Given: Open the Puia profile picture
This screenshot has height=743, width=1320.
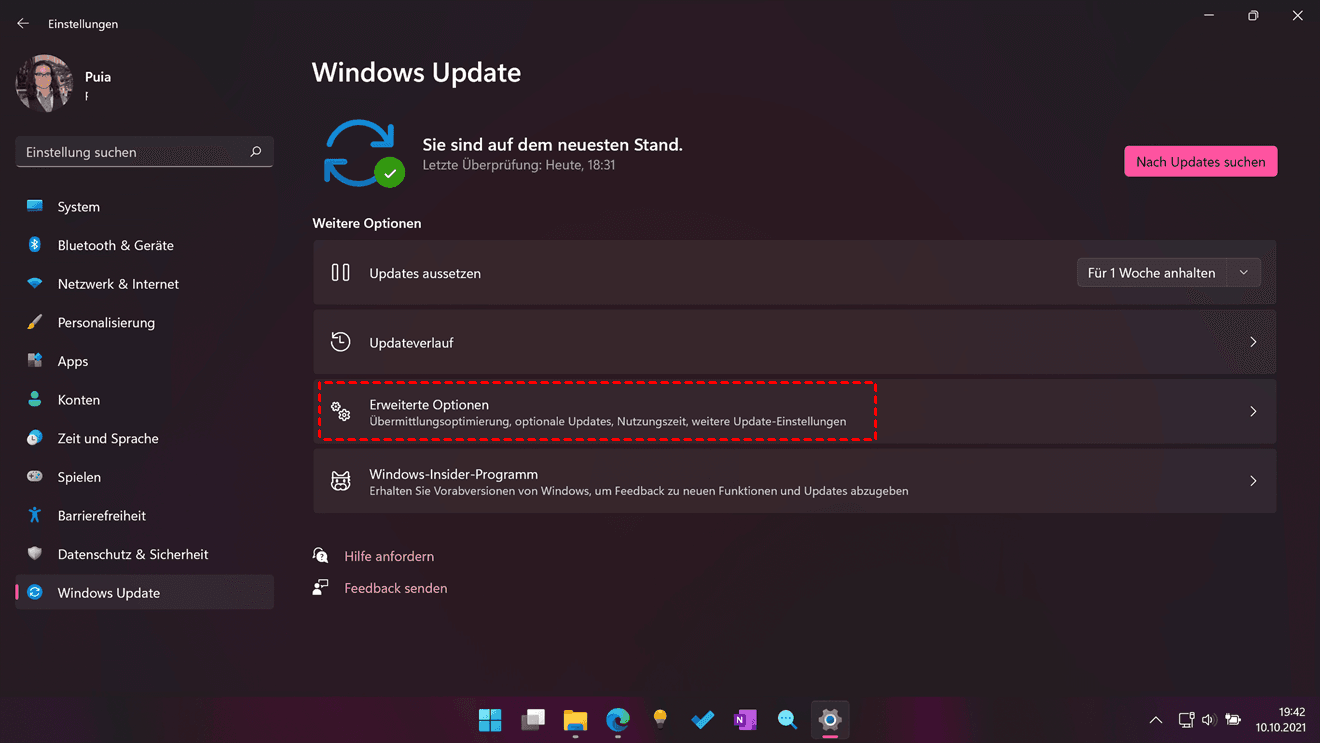Looking at the screenshot, I should click(x=44, y=84).
